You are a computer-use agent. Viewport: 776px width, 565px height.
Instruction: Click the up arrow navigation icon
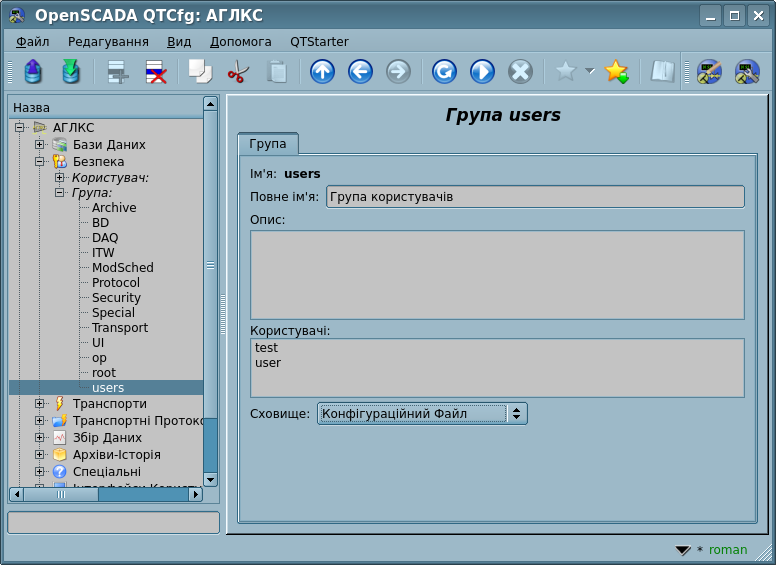(322, 72)
